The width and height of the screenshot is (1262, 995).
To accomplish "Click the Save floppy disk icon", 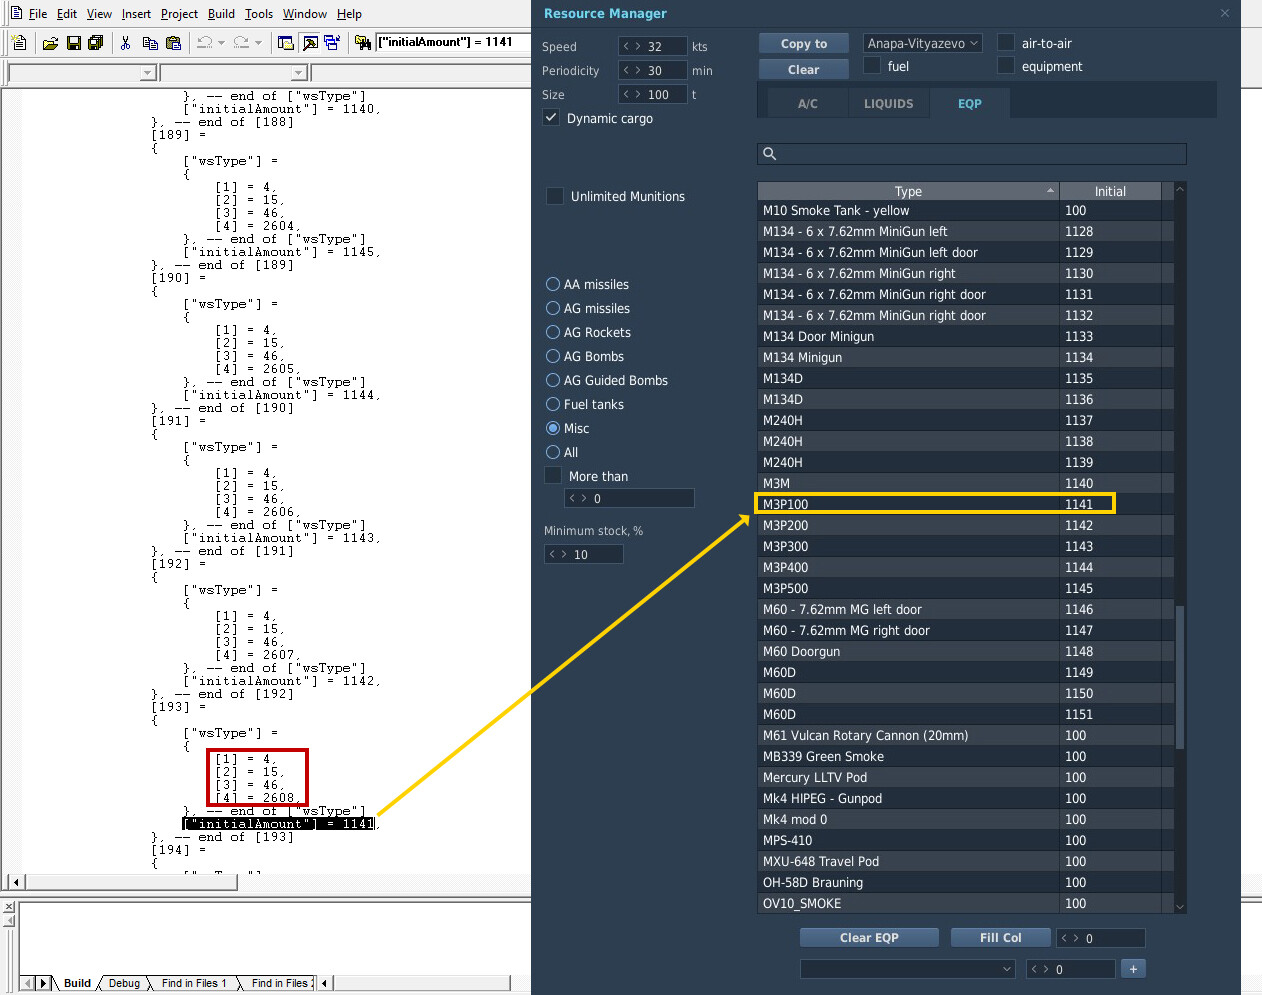I will point(73,43).
